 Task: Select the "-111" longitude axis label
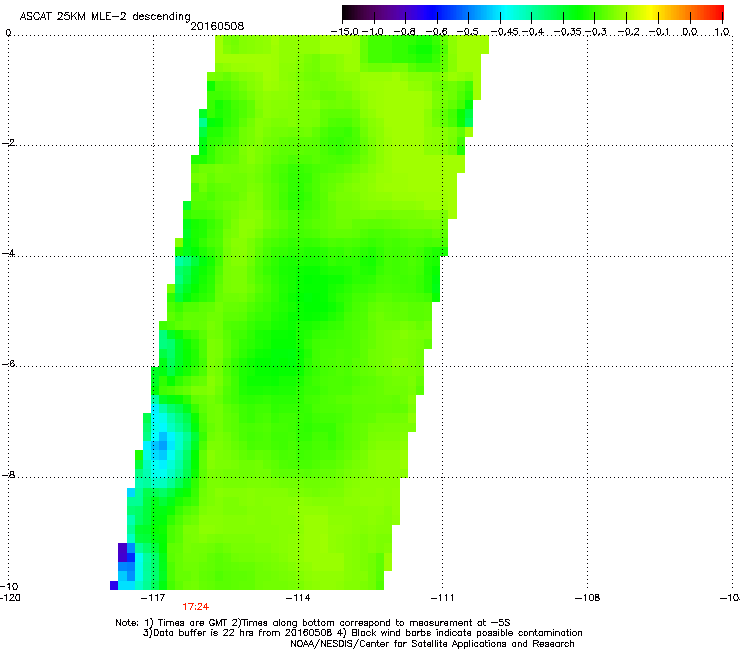[443, 598]
